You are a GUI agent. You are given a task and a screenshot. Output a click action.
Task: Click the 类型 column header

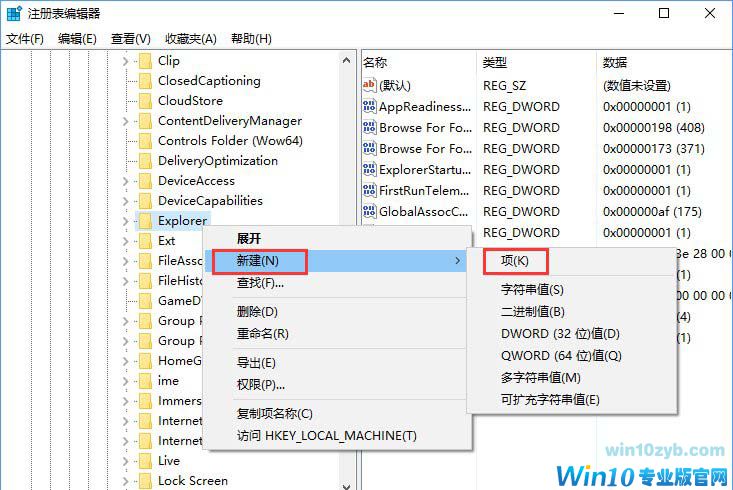[x=495, y=62]
